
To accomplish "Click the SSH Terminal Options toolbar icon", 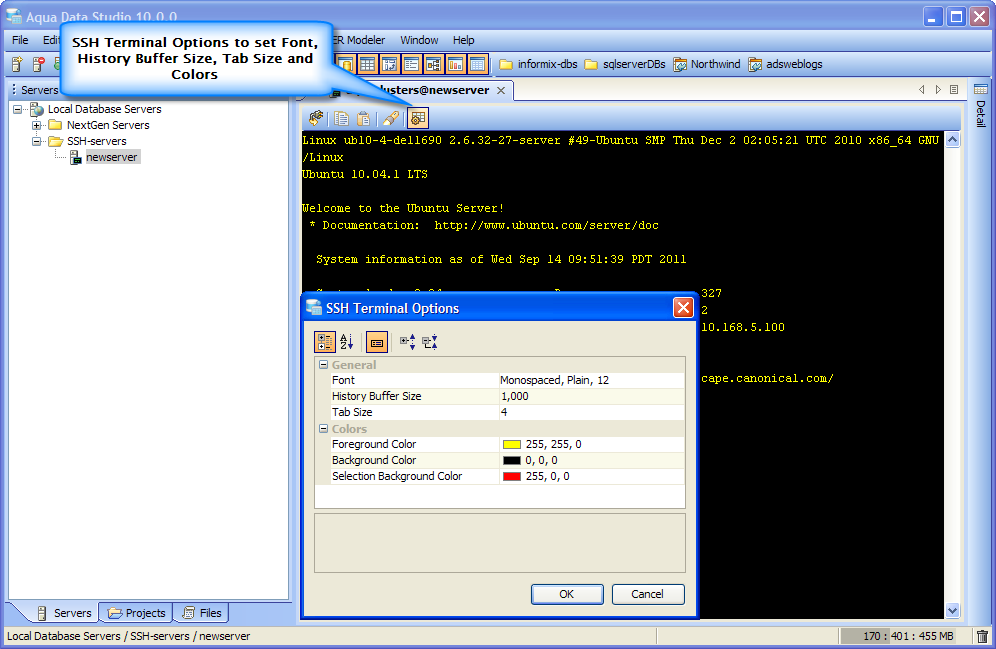I will click(x=418, y=118).
